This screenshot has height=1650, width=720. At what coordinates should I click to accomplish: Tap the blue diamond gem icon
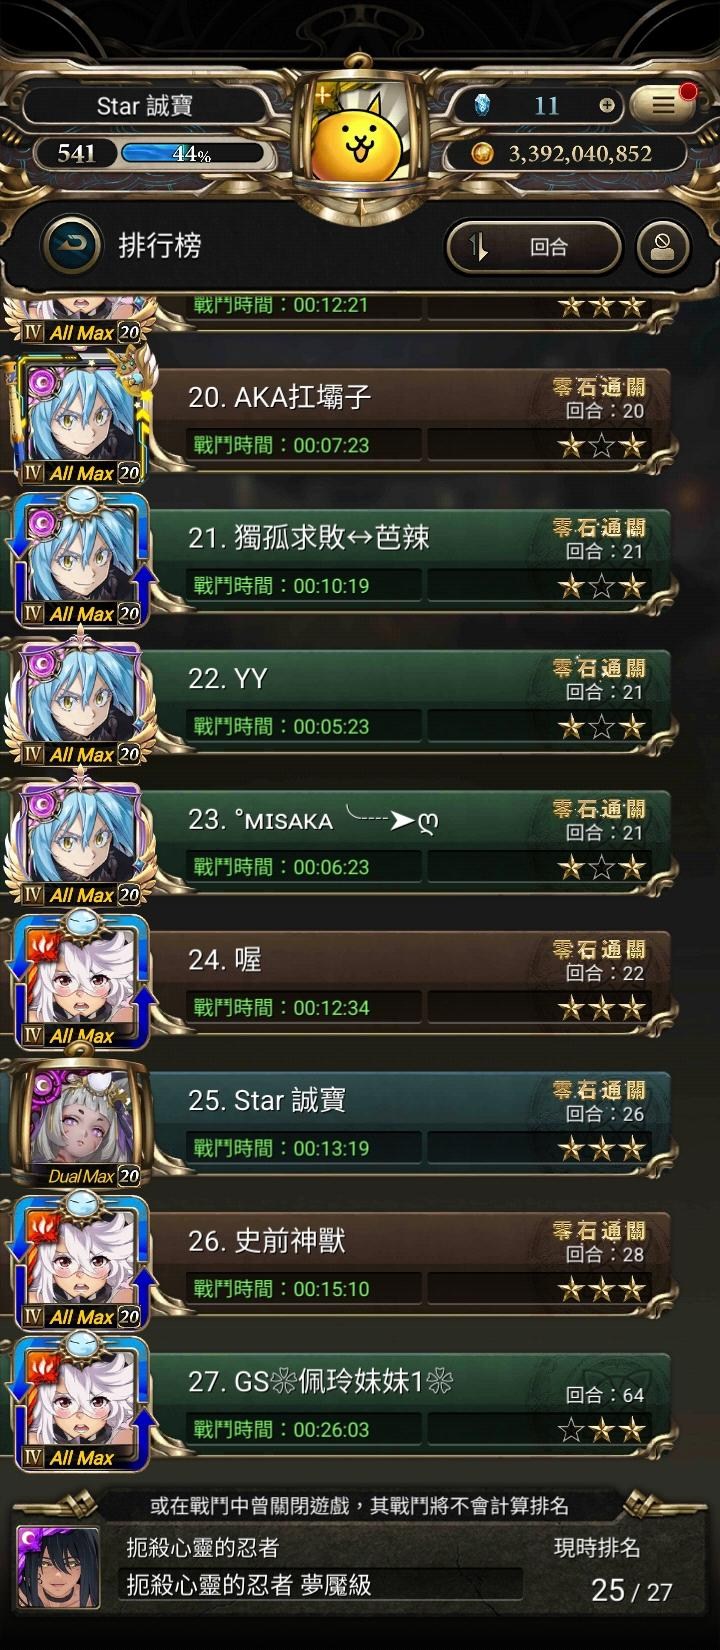coord(482,105)
